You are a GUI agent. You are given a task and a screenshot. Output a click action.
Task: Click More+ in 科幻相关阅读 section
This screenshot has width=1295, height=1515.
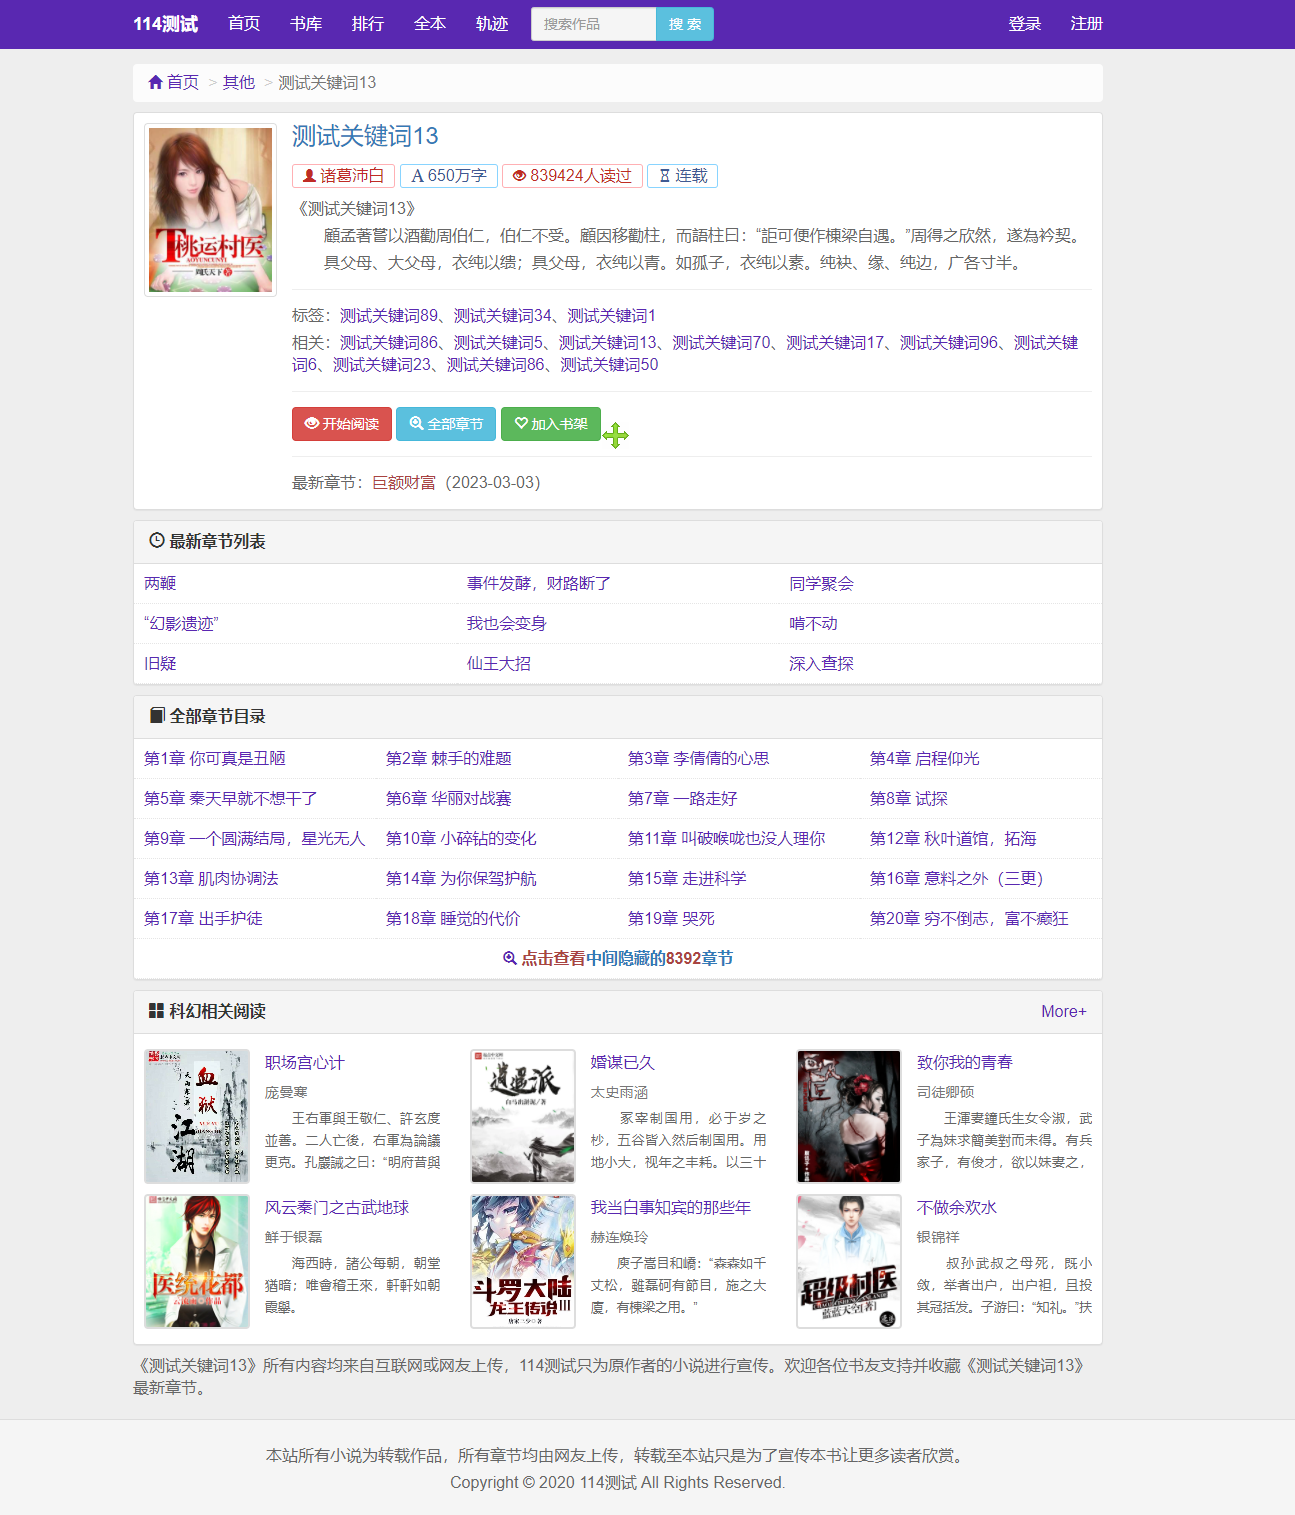[x=1064, y=1011]
